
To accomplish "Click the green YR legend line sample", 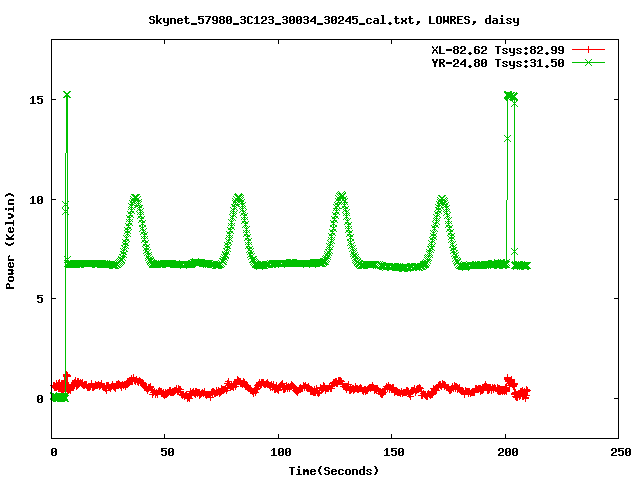I will point(588,63).
